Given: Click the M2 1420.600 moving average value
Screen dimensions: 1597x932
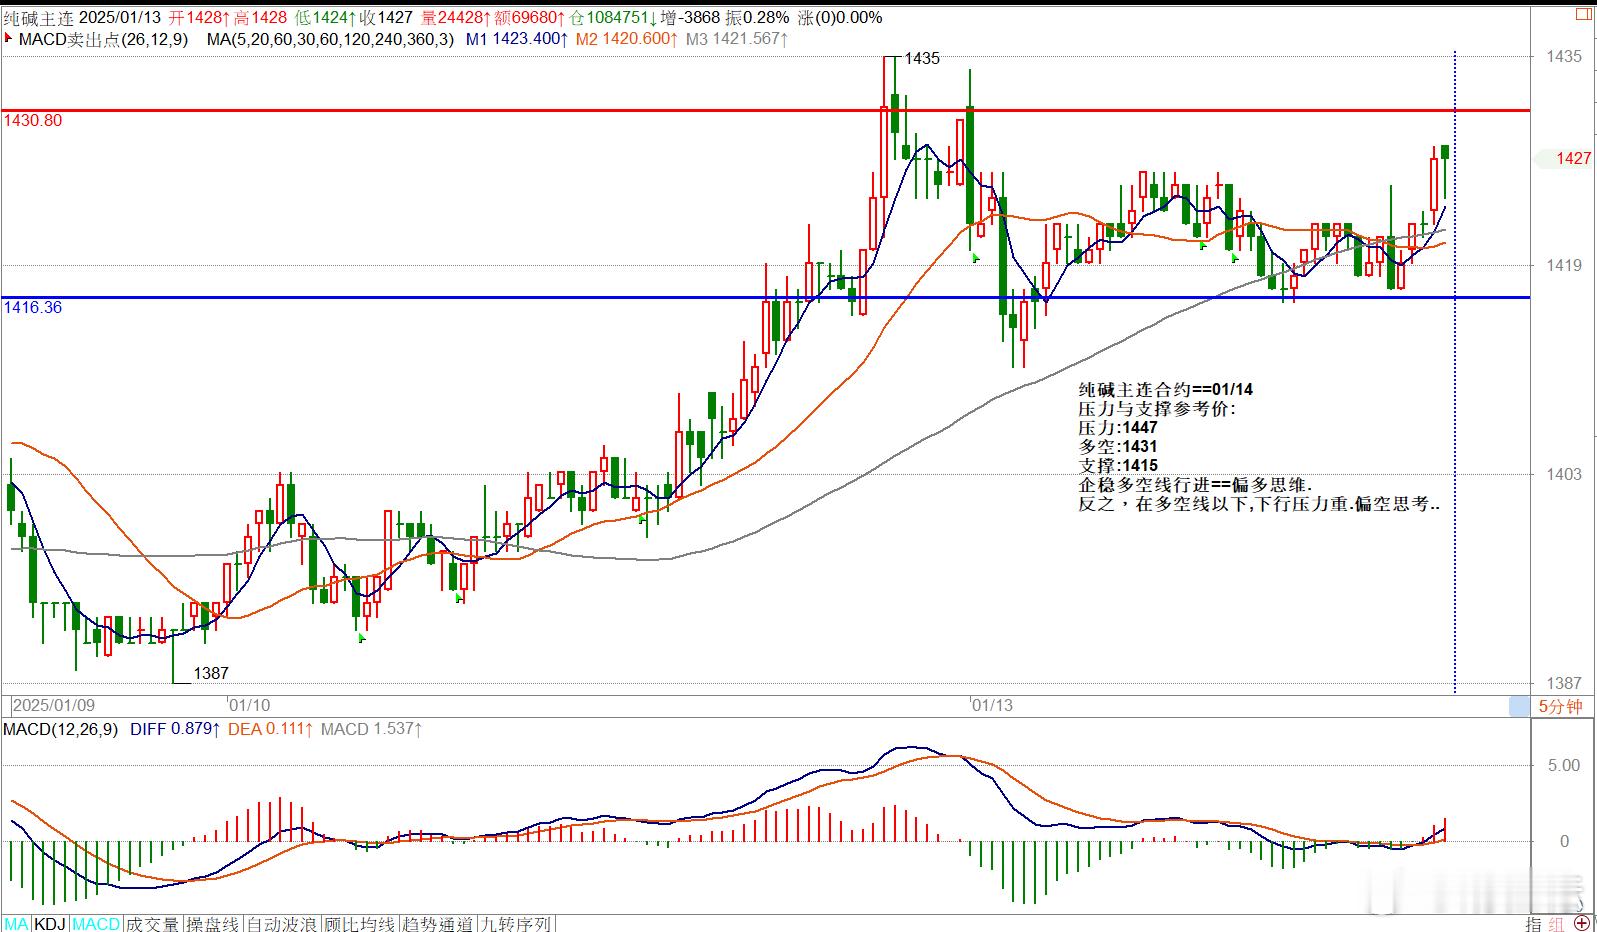Looking at the screenshot, I should [x=627, y=40].
